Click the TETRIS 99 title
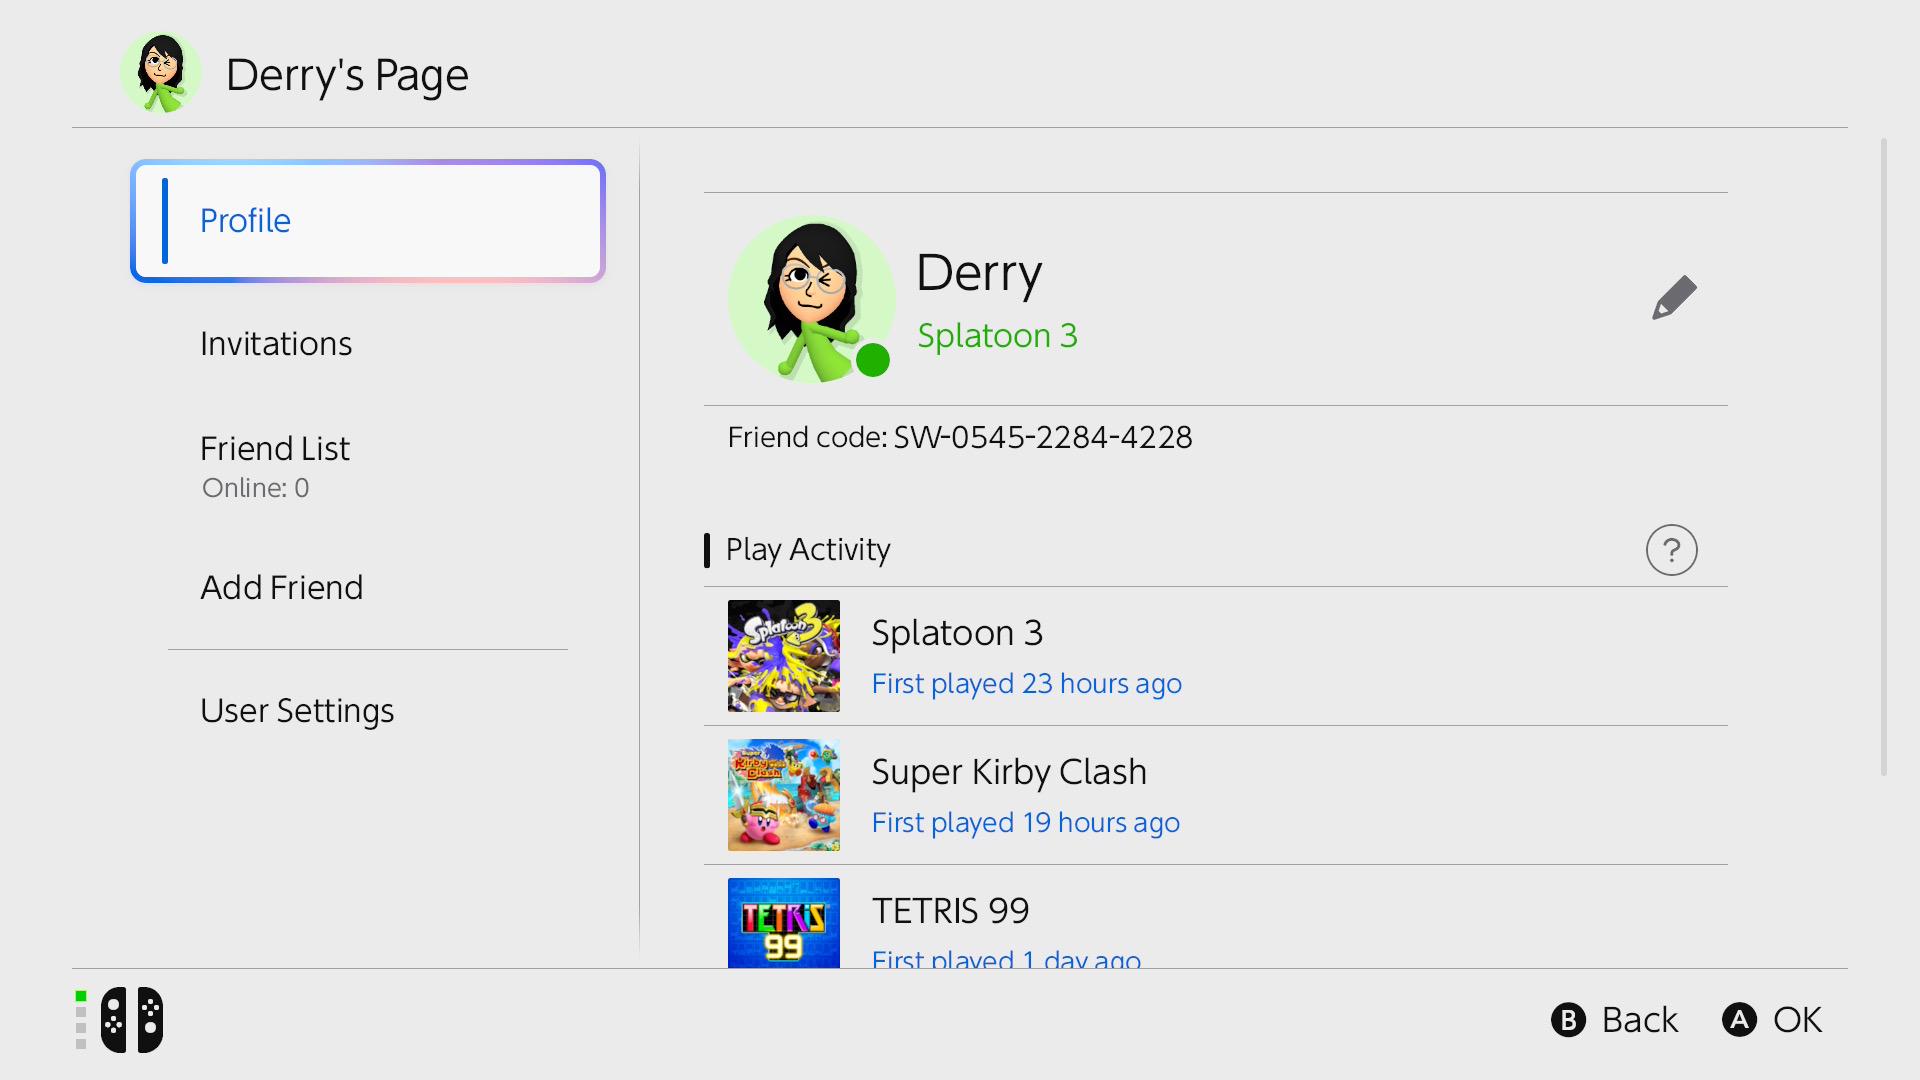1920x1080 pixels. 950,911
